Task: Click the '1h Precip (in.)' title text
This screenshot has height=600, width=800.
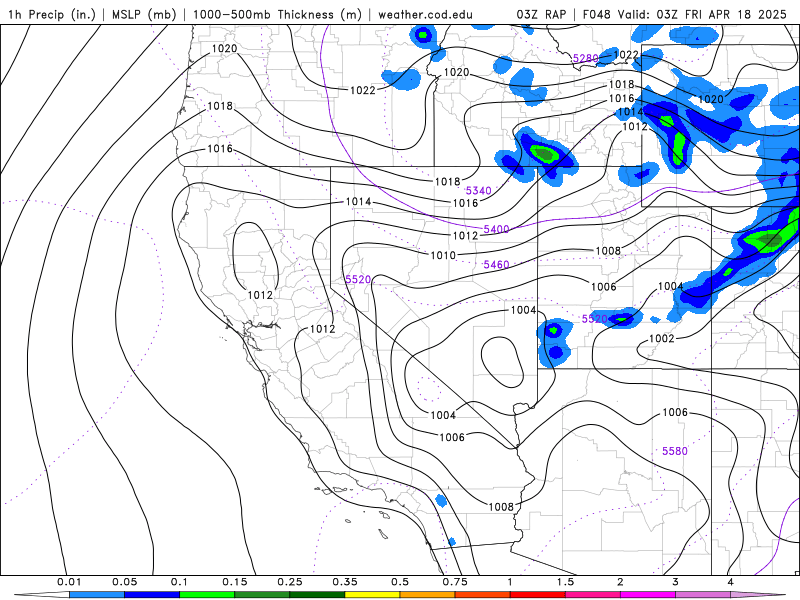Action: tap(52, 14)
